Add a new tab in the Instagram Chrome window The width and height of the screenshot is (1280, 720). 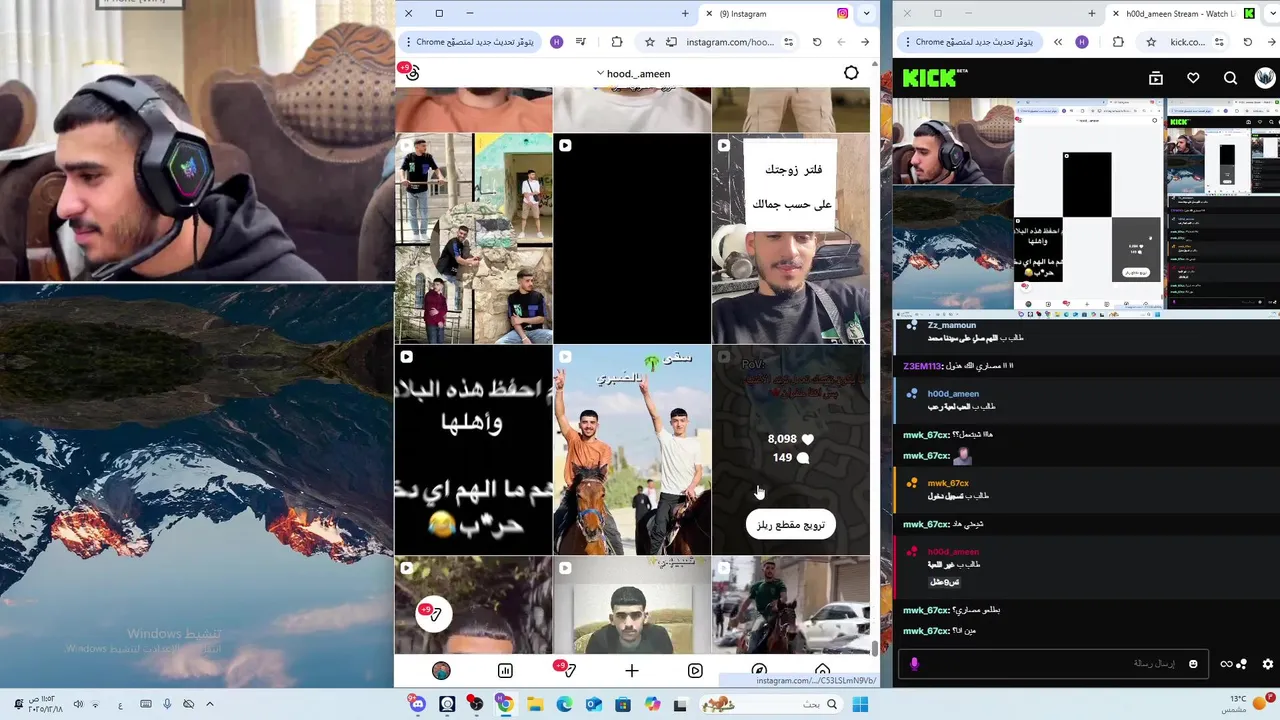(x=685, y=13)
